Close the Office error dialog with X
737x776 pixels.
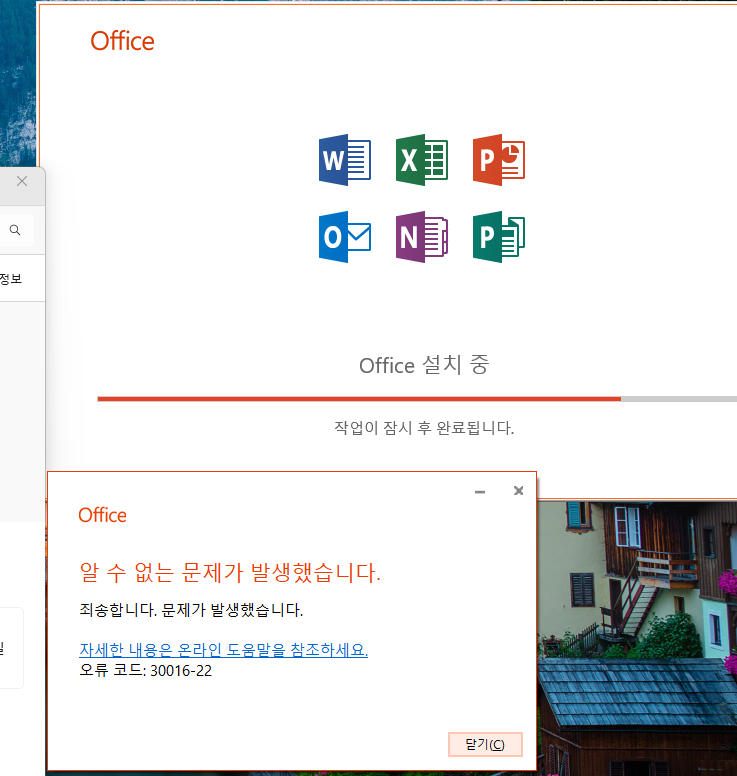coord(518,490)
